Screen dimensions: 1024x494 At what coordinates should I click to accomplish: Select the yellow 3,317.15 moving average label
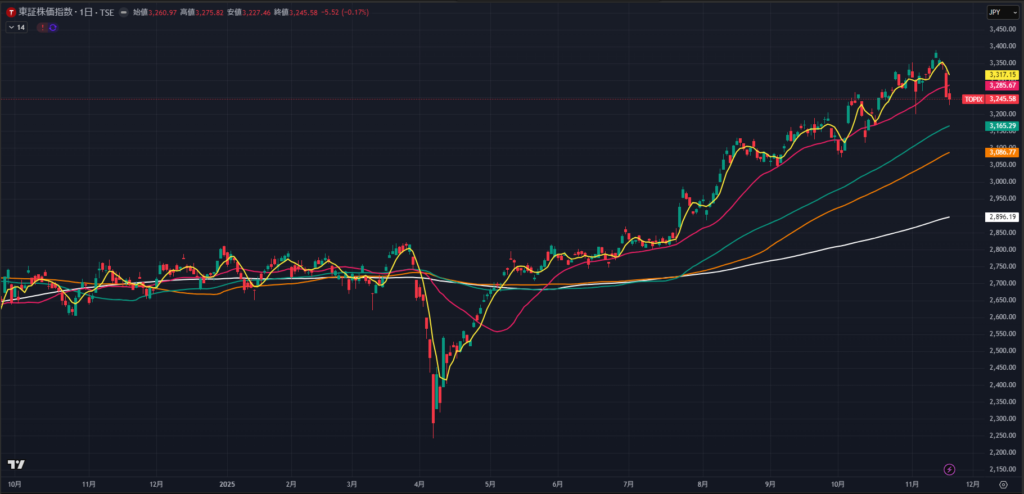coord(1001,75)
